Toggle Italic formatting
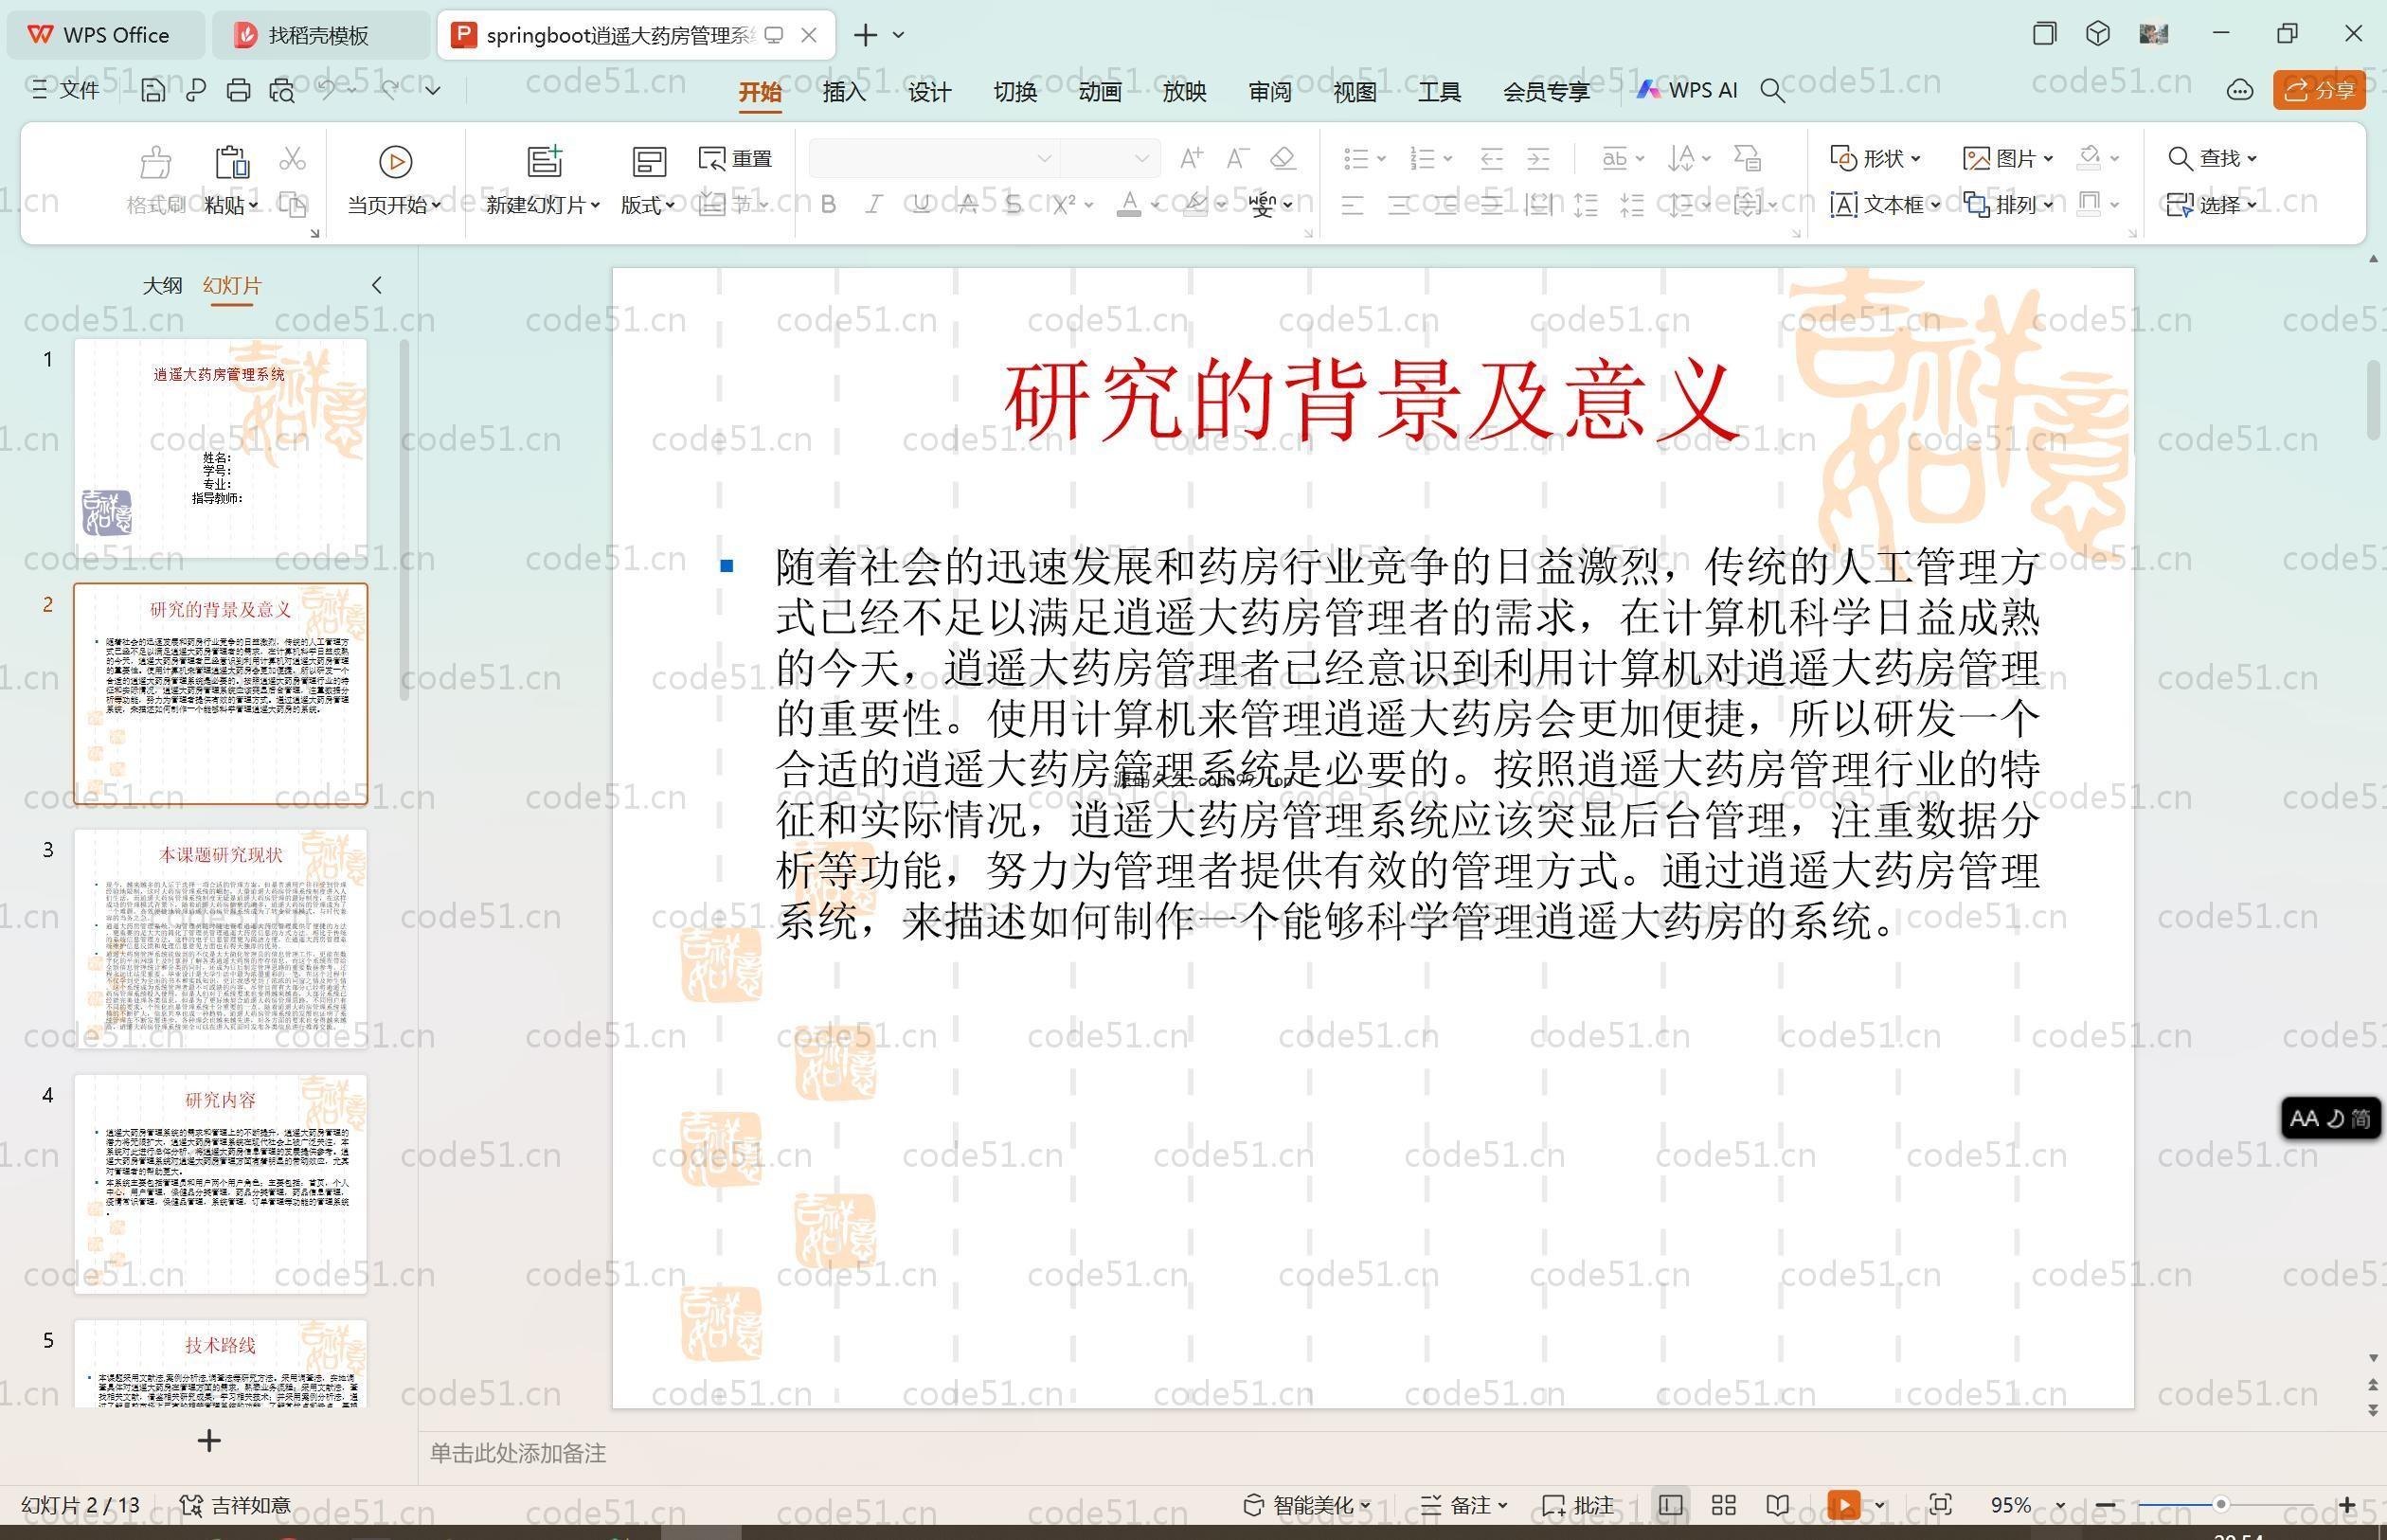 click(x=874, y=205)
